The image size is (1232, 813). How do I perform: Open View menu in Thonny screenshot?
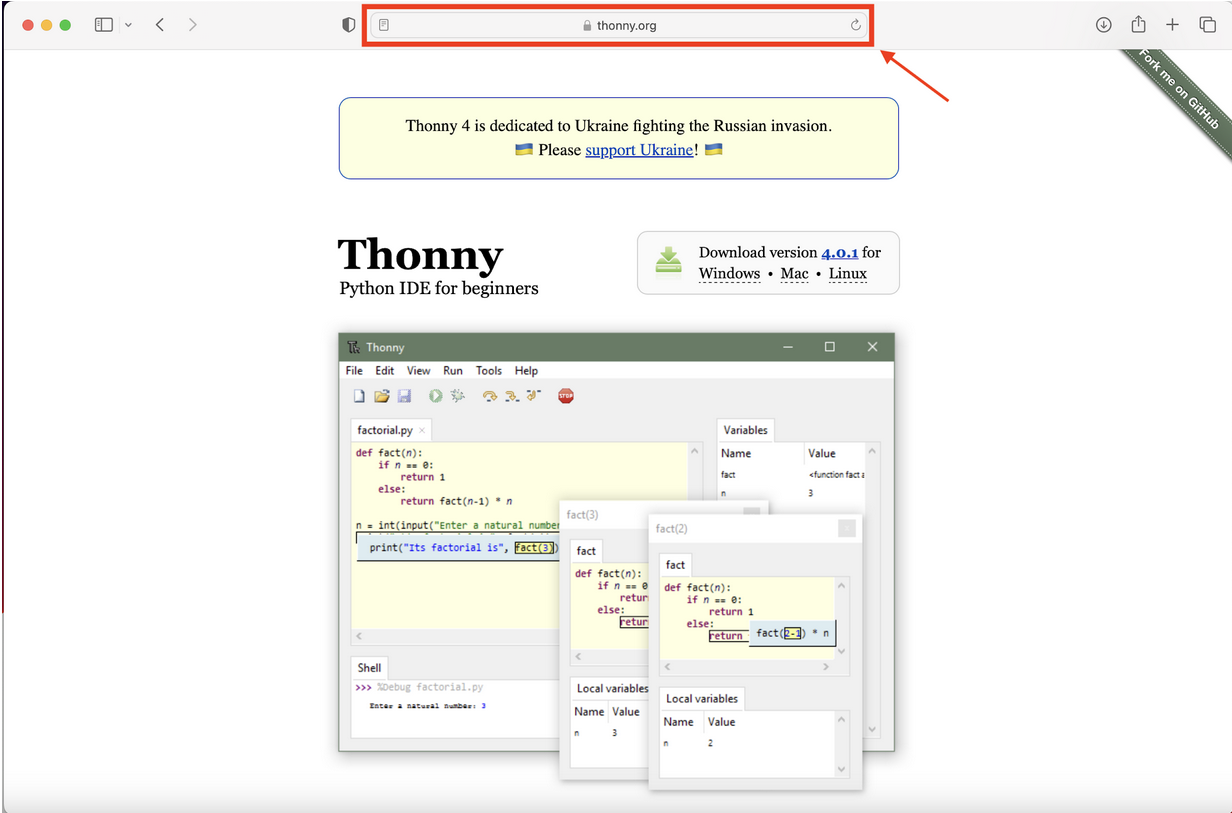(x=419, y=370)
